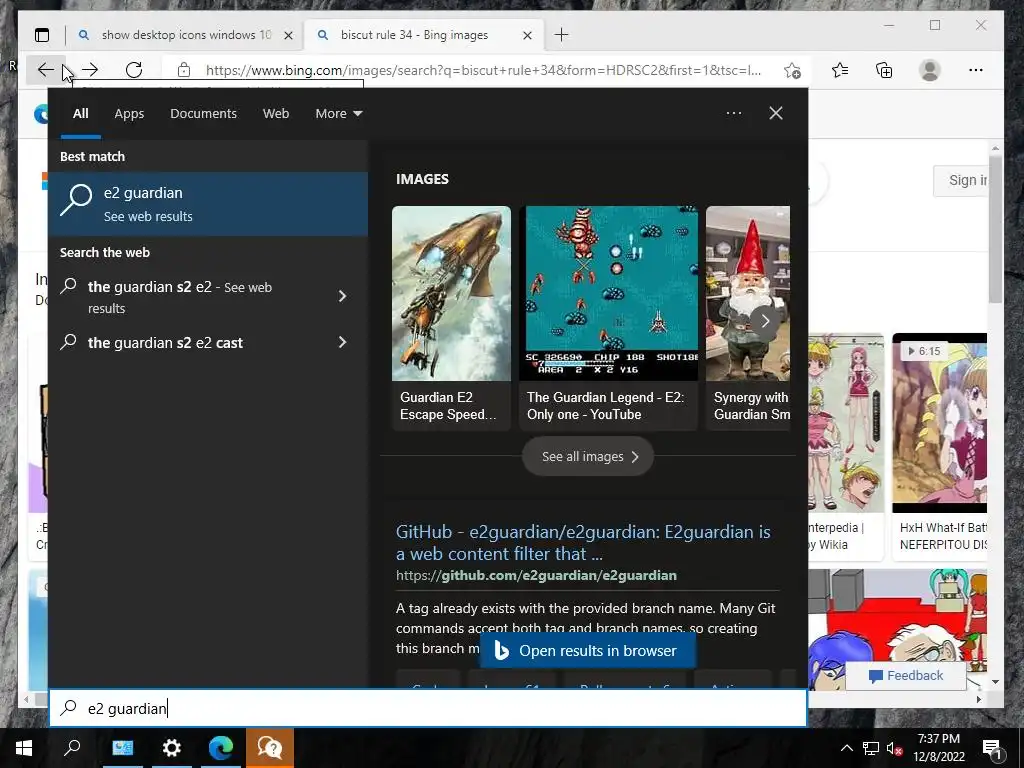Open the network icon in tray

point(871,748)
